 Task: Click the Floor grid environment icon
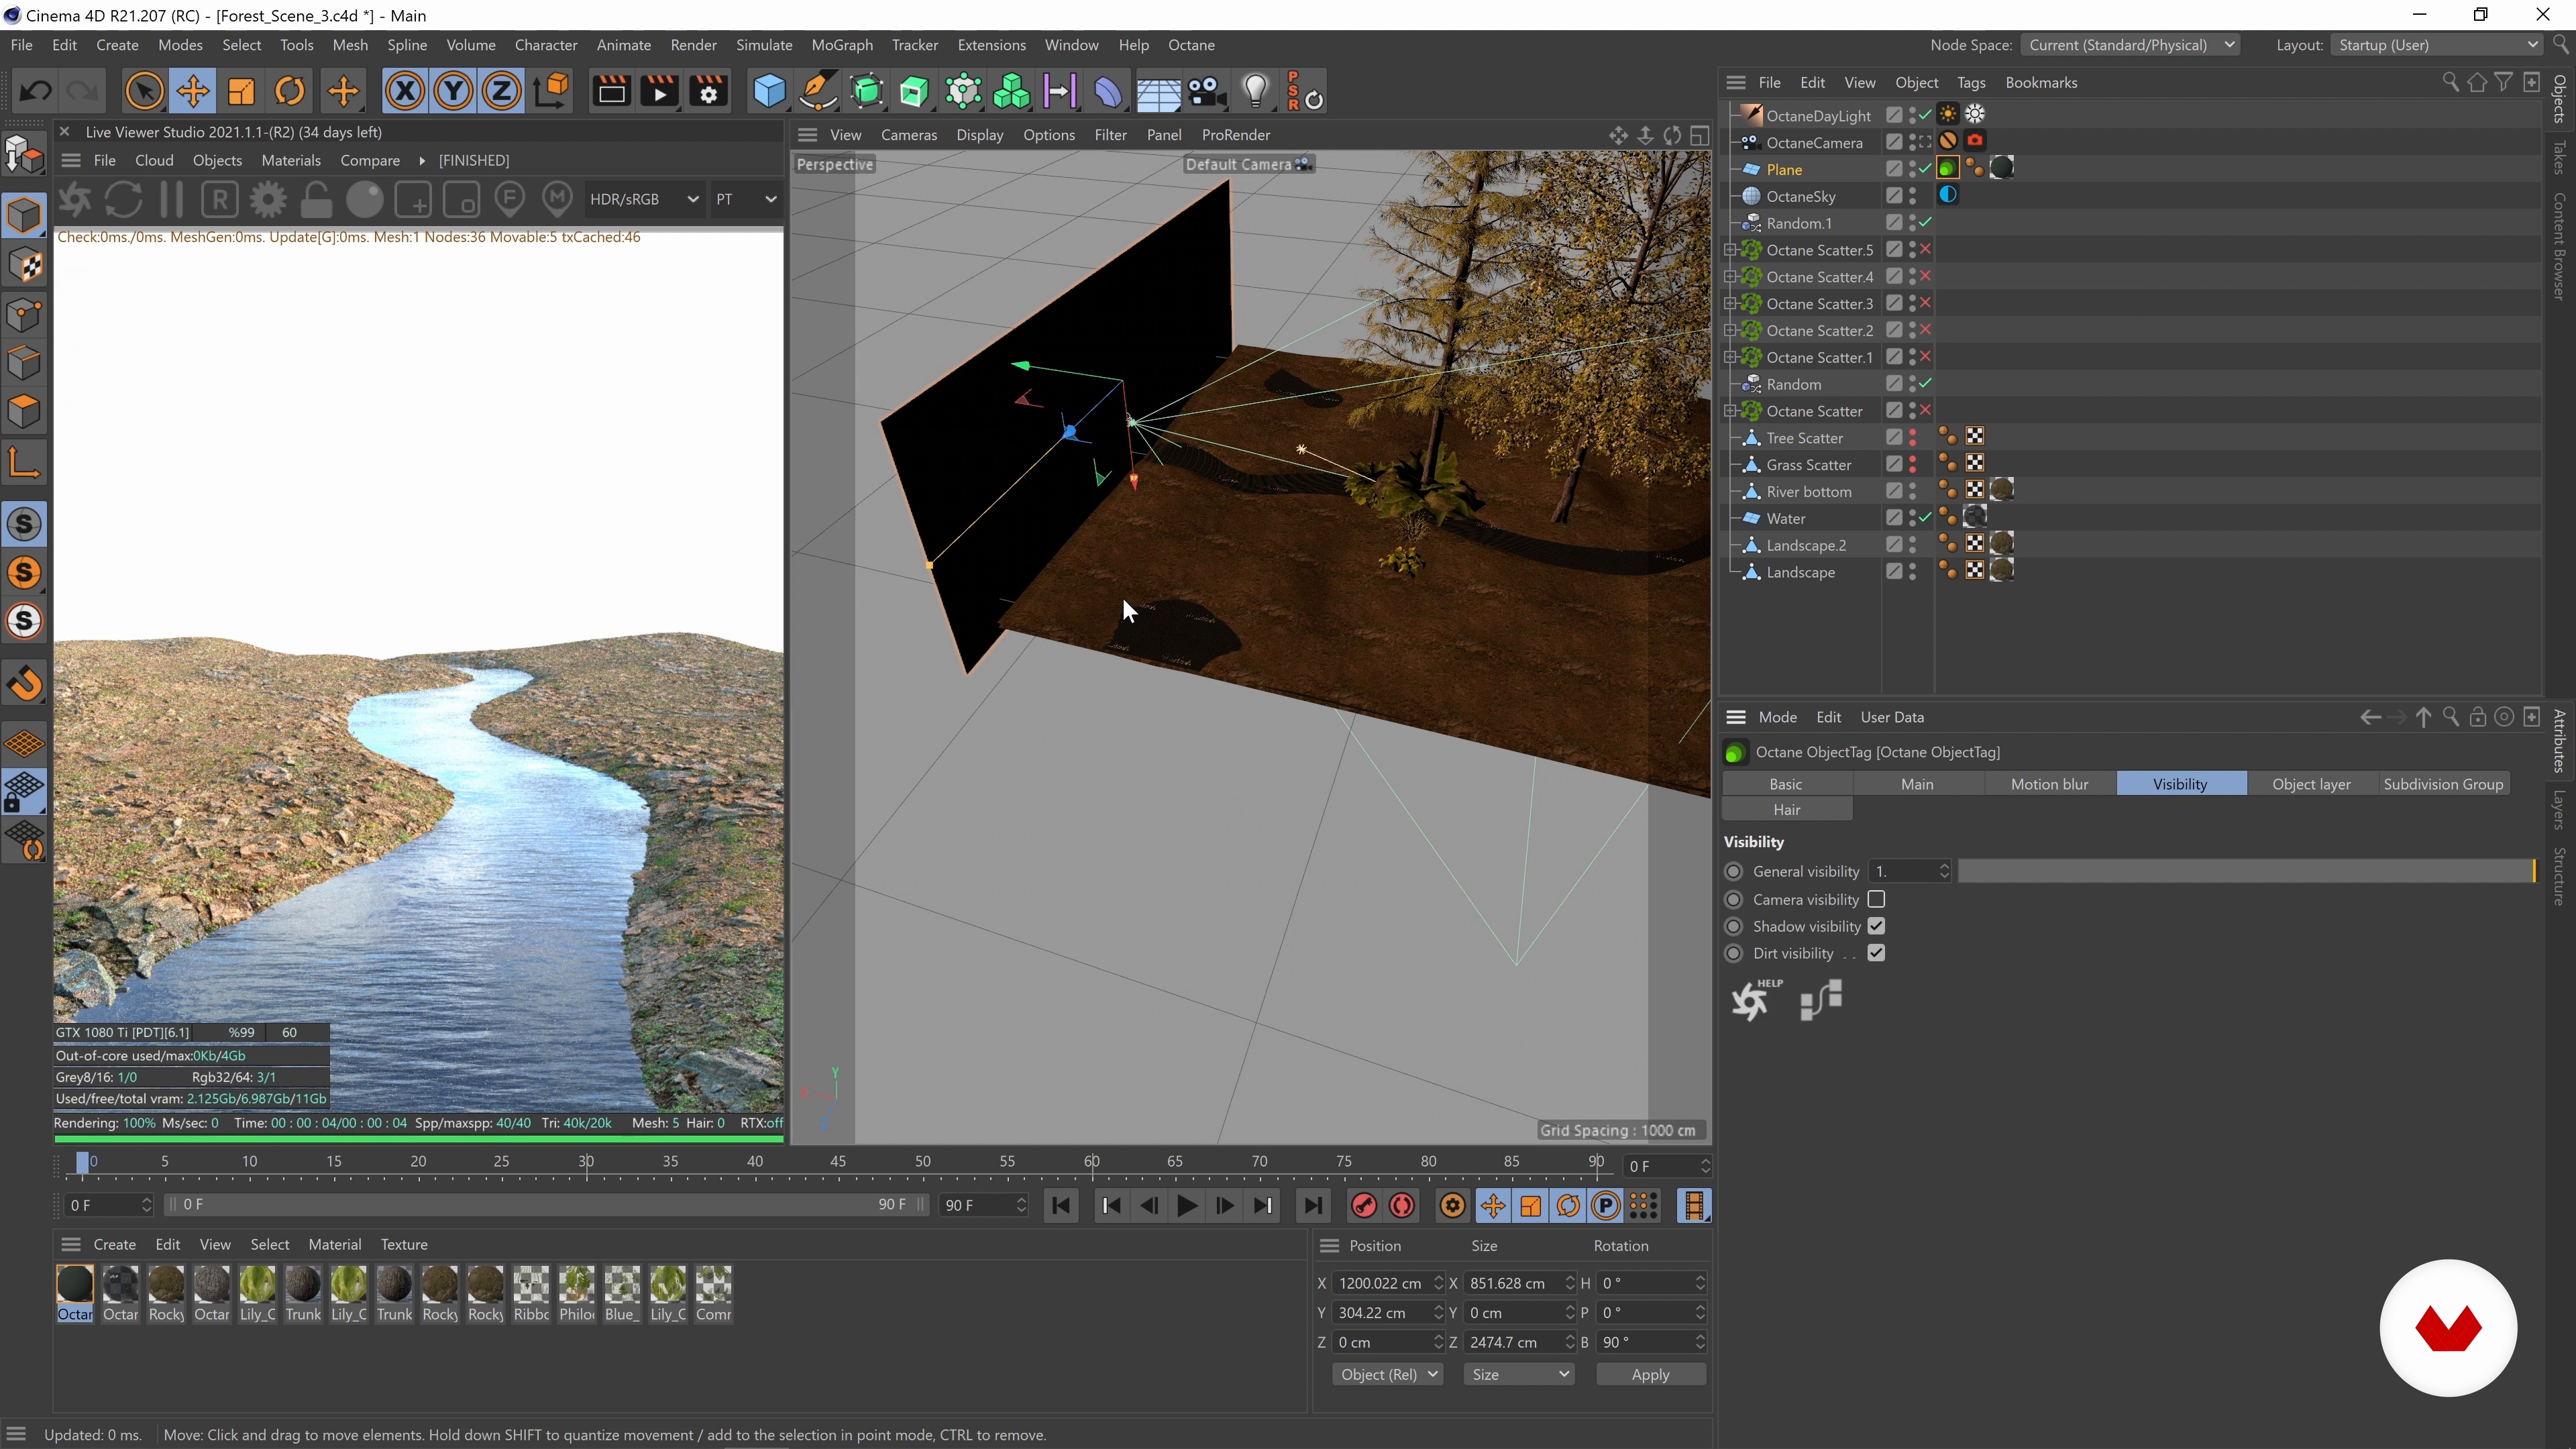[1158, 91]
